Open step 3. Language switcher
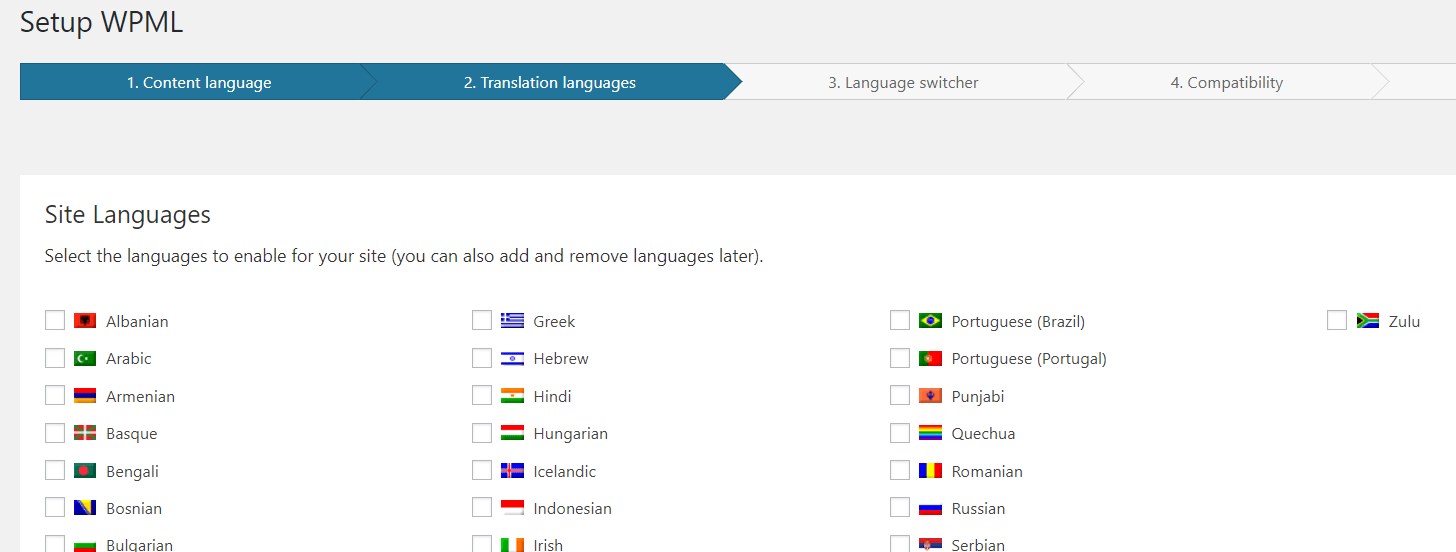1456x552 pixels. pyautogui.click(x=902, y=83)
